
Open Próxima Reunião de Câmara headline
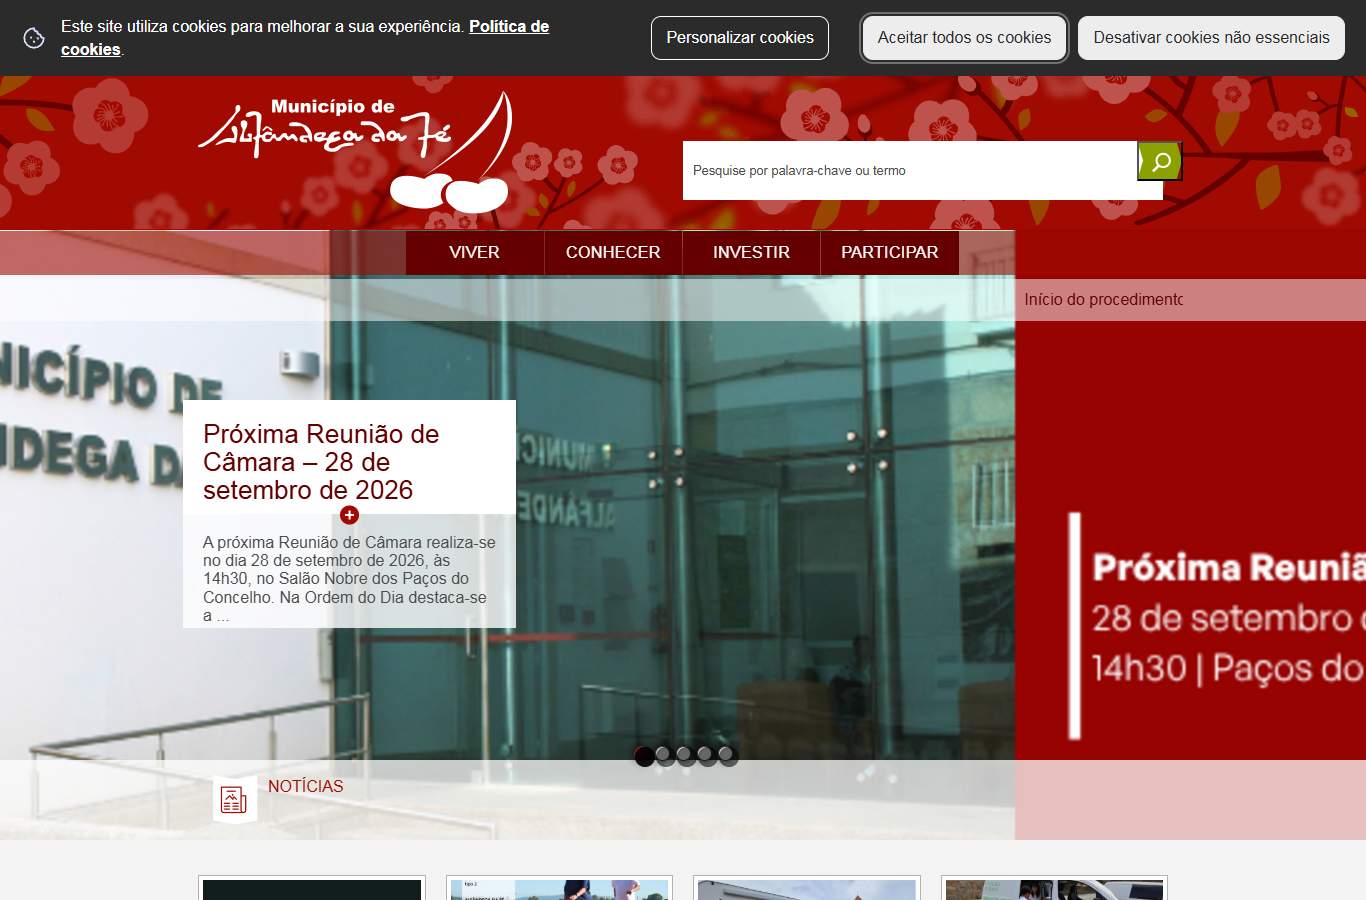321,462
